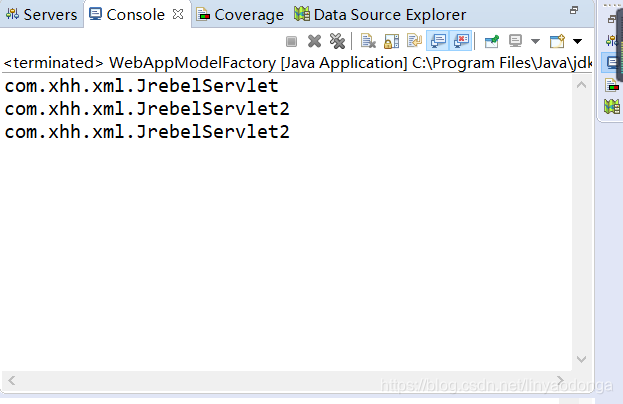
Task: Click the Remove Launch single X icon
Action: 314,41
